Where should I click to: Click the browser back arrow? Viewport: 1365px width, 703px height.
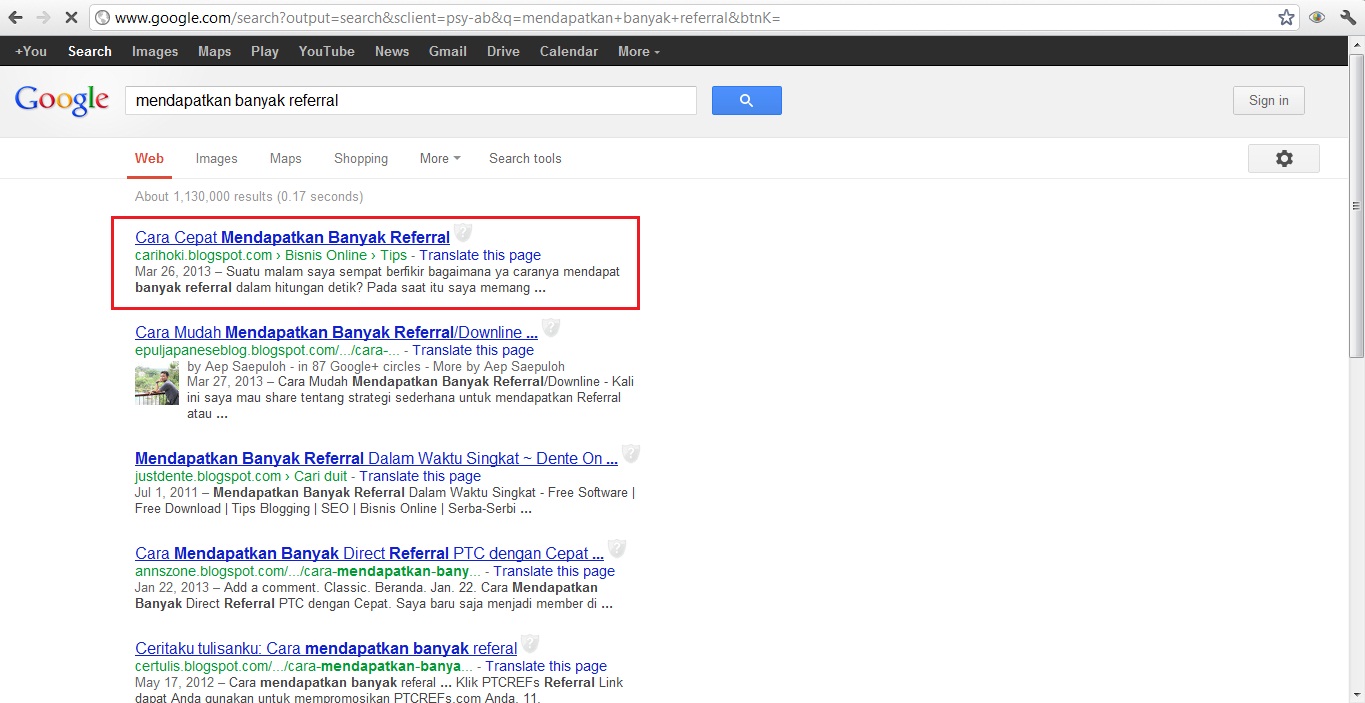pyautogui.click(x=15, y=18)
